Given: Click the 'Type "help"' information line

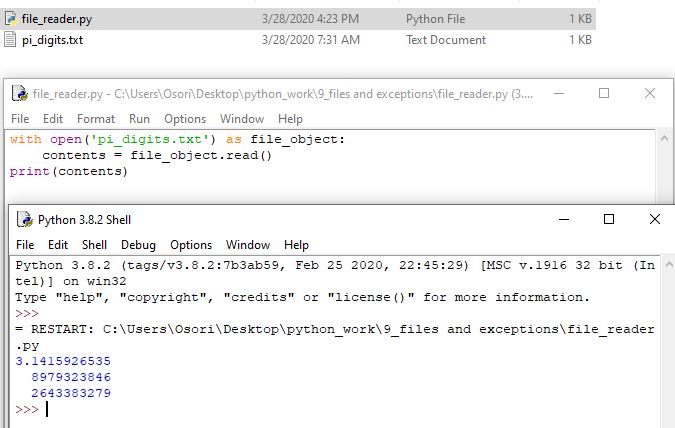Looking at the screenshot, I should click(x=302, y=298).
